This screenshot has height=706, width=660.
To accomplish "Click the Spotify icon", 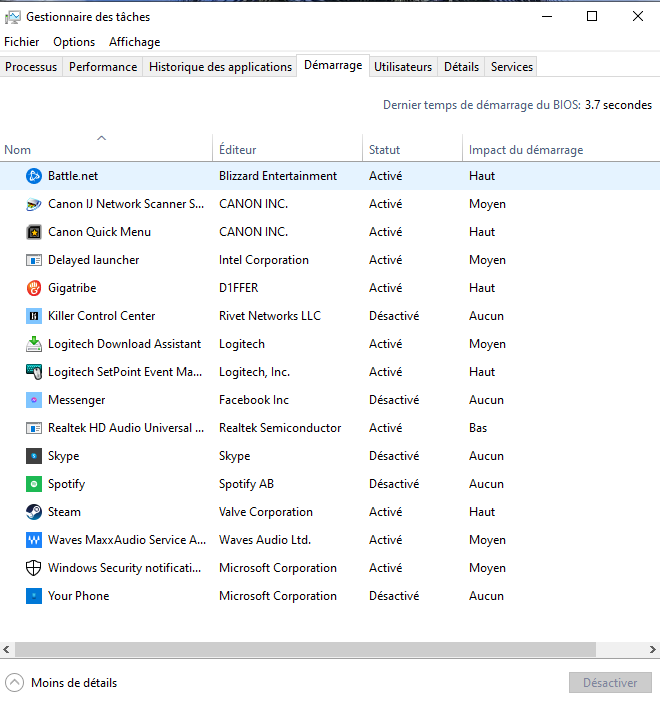I will point(34,484).
